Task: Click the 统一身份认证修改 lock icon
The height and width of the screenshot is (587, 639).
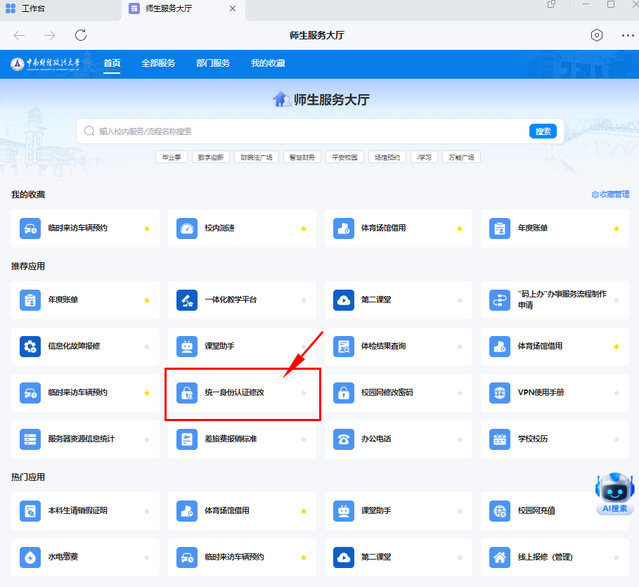Action: pos(187,393)
